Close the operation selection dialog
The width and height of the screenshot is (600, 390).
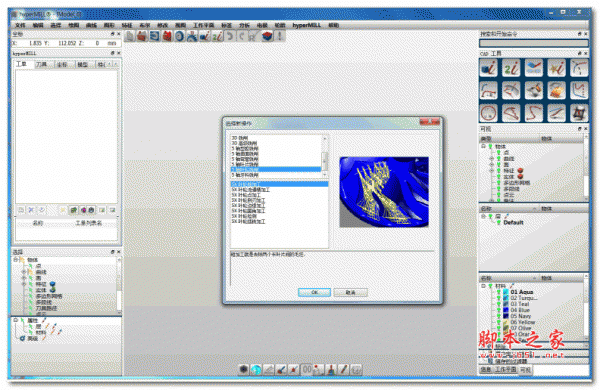[x=430, y=122]
